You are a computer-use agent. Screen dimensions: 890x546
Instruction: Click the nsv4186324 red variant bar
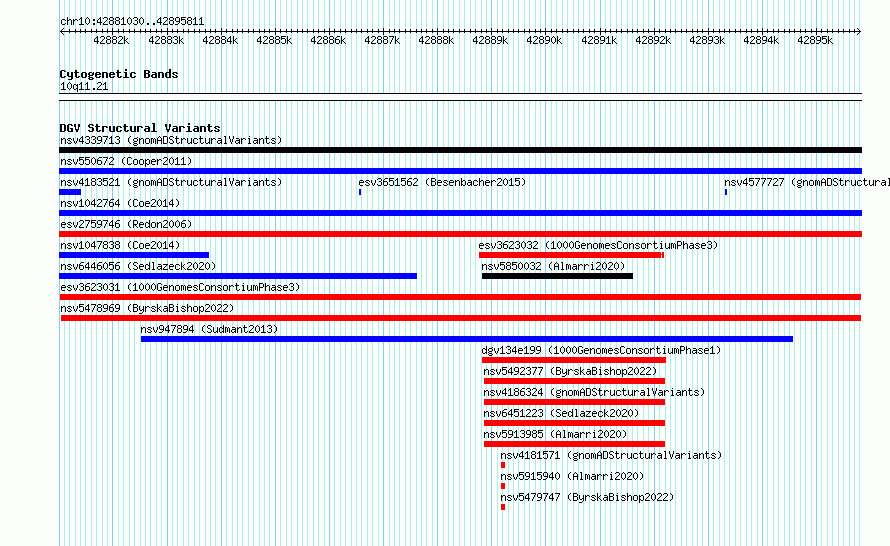pyautogui.click(x=574, y=402)
